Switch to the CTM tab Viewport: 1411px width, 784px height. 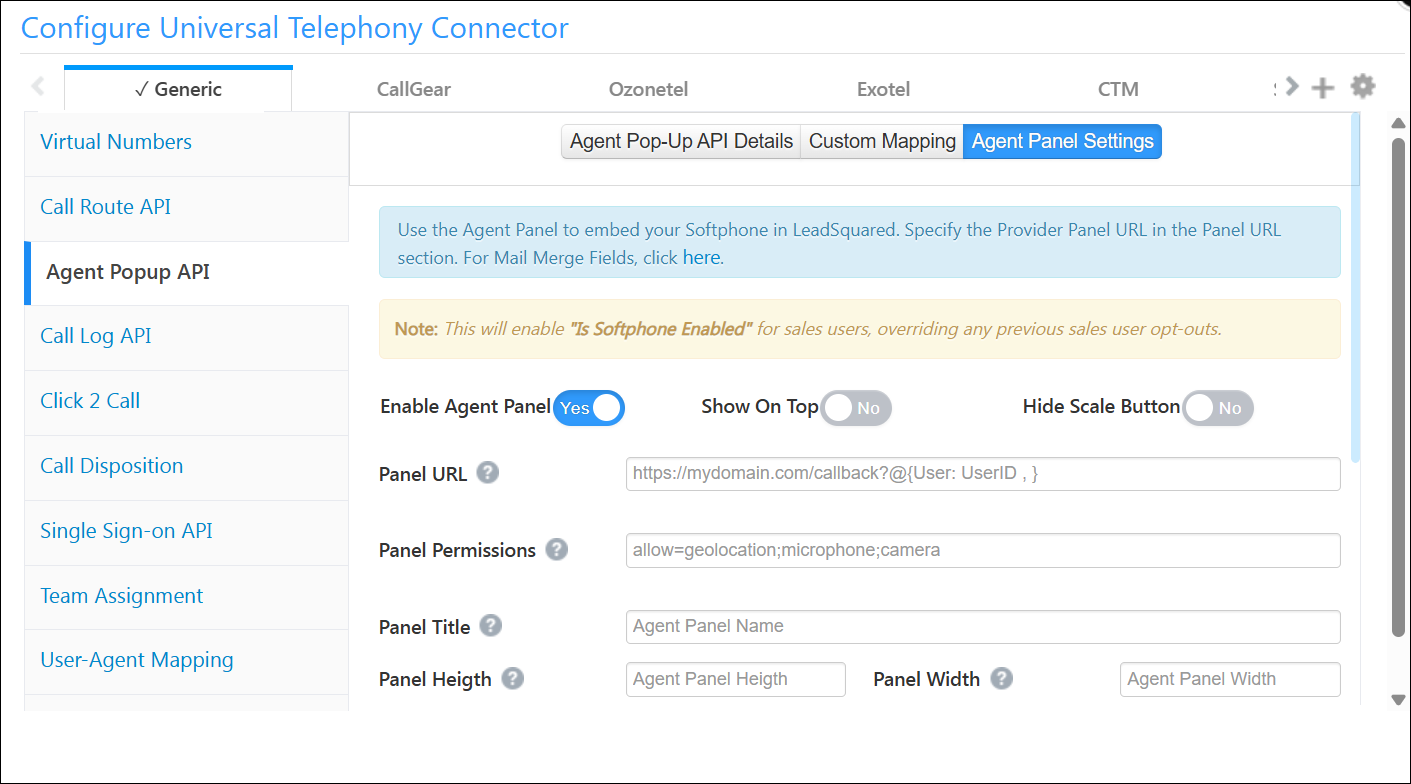[x=1118, y=89]
